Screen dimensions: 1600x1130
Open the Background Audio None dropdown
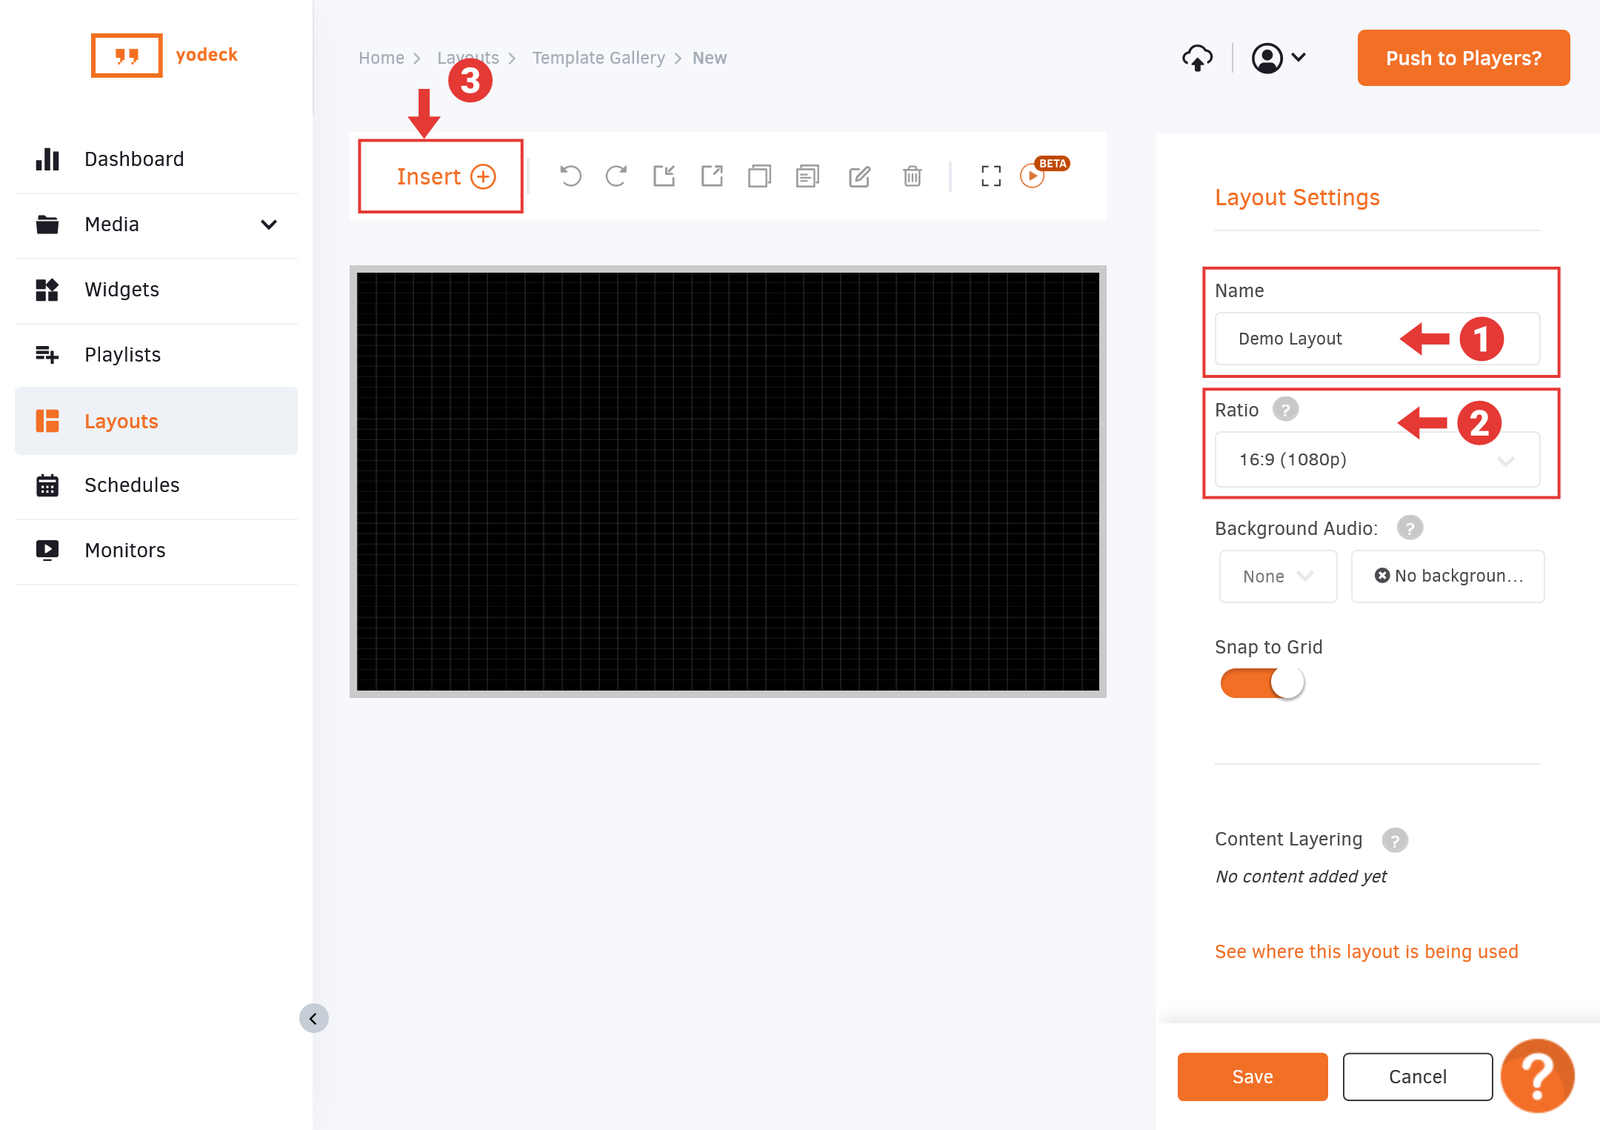pos(1277,576)
